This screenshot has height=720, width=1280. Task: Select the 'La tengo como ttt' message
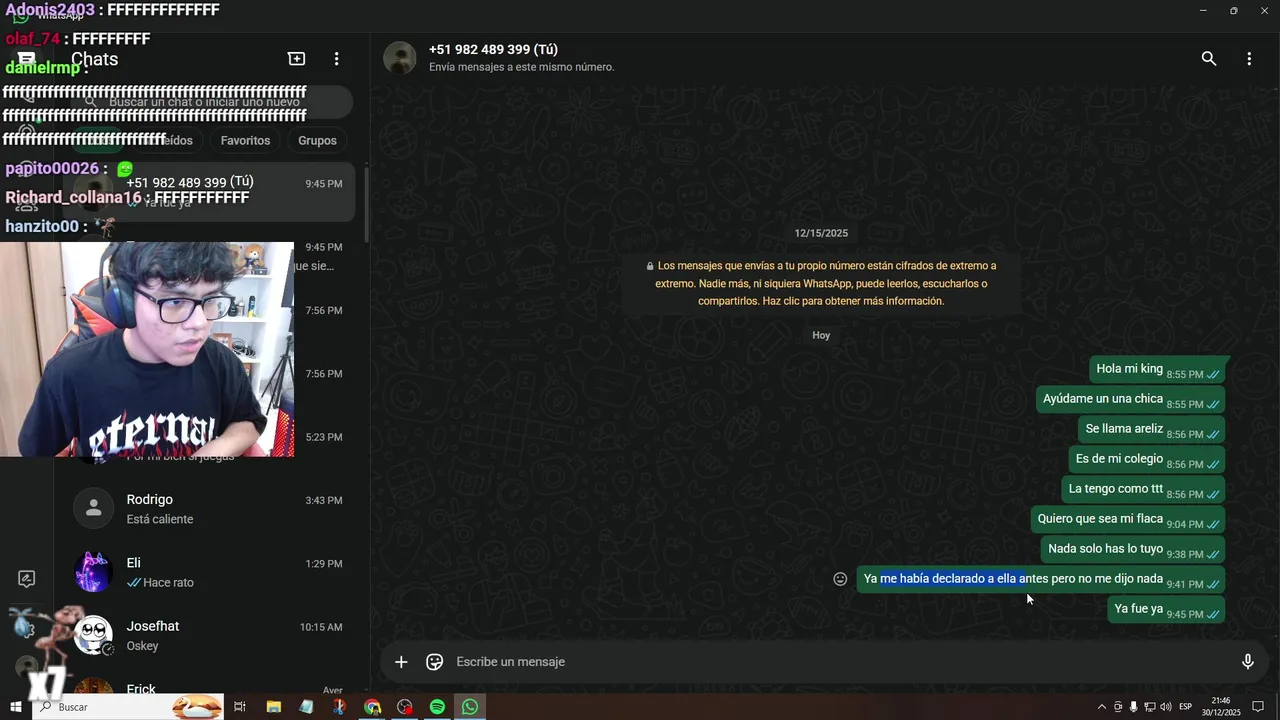[1143, 490]
